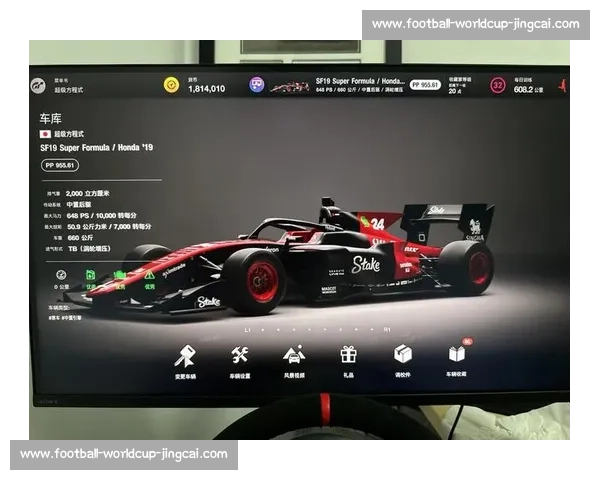Click the gold credits coin icon
This screenshot has height=480, width=600.
click(x=171, y=85)
